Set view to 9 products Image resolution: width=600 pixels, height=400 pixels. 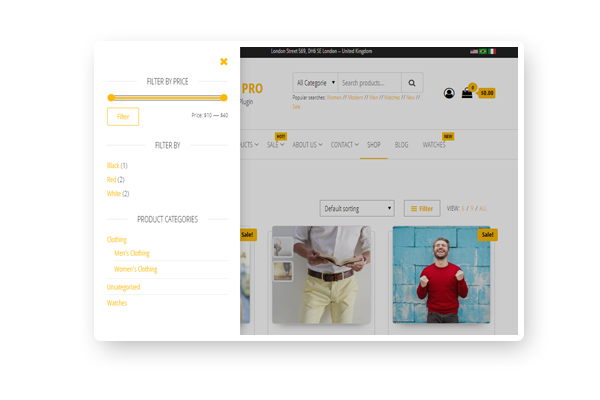click(471, 209)
